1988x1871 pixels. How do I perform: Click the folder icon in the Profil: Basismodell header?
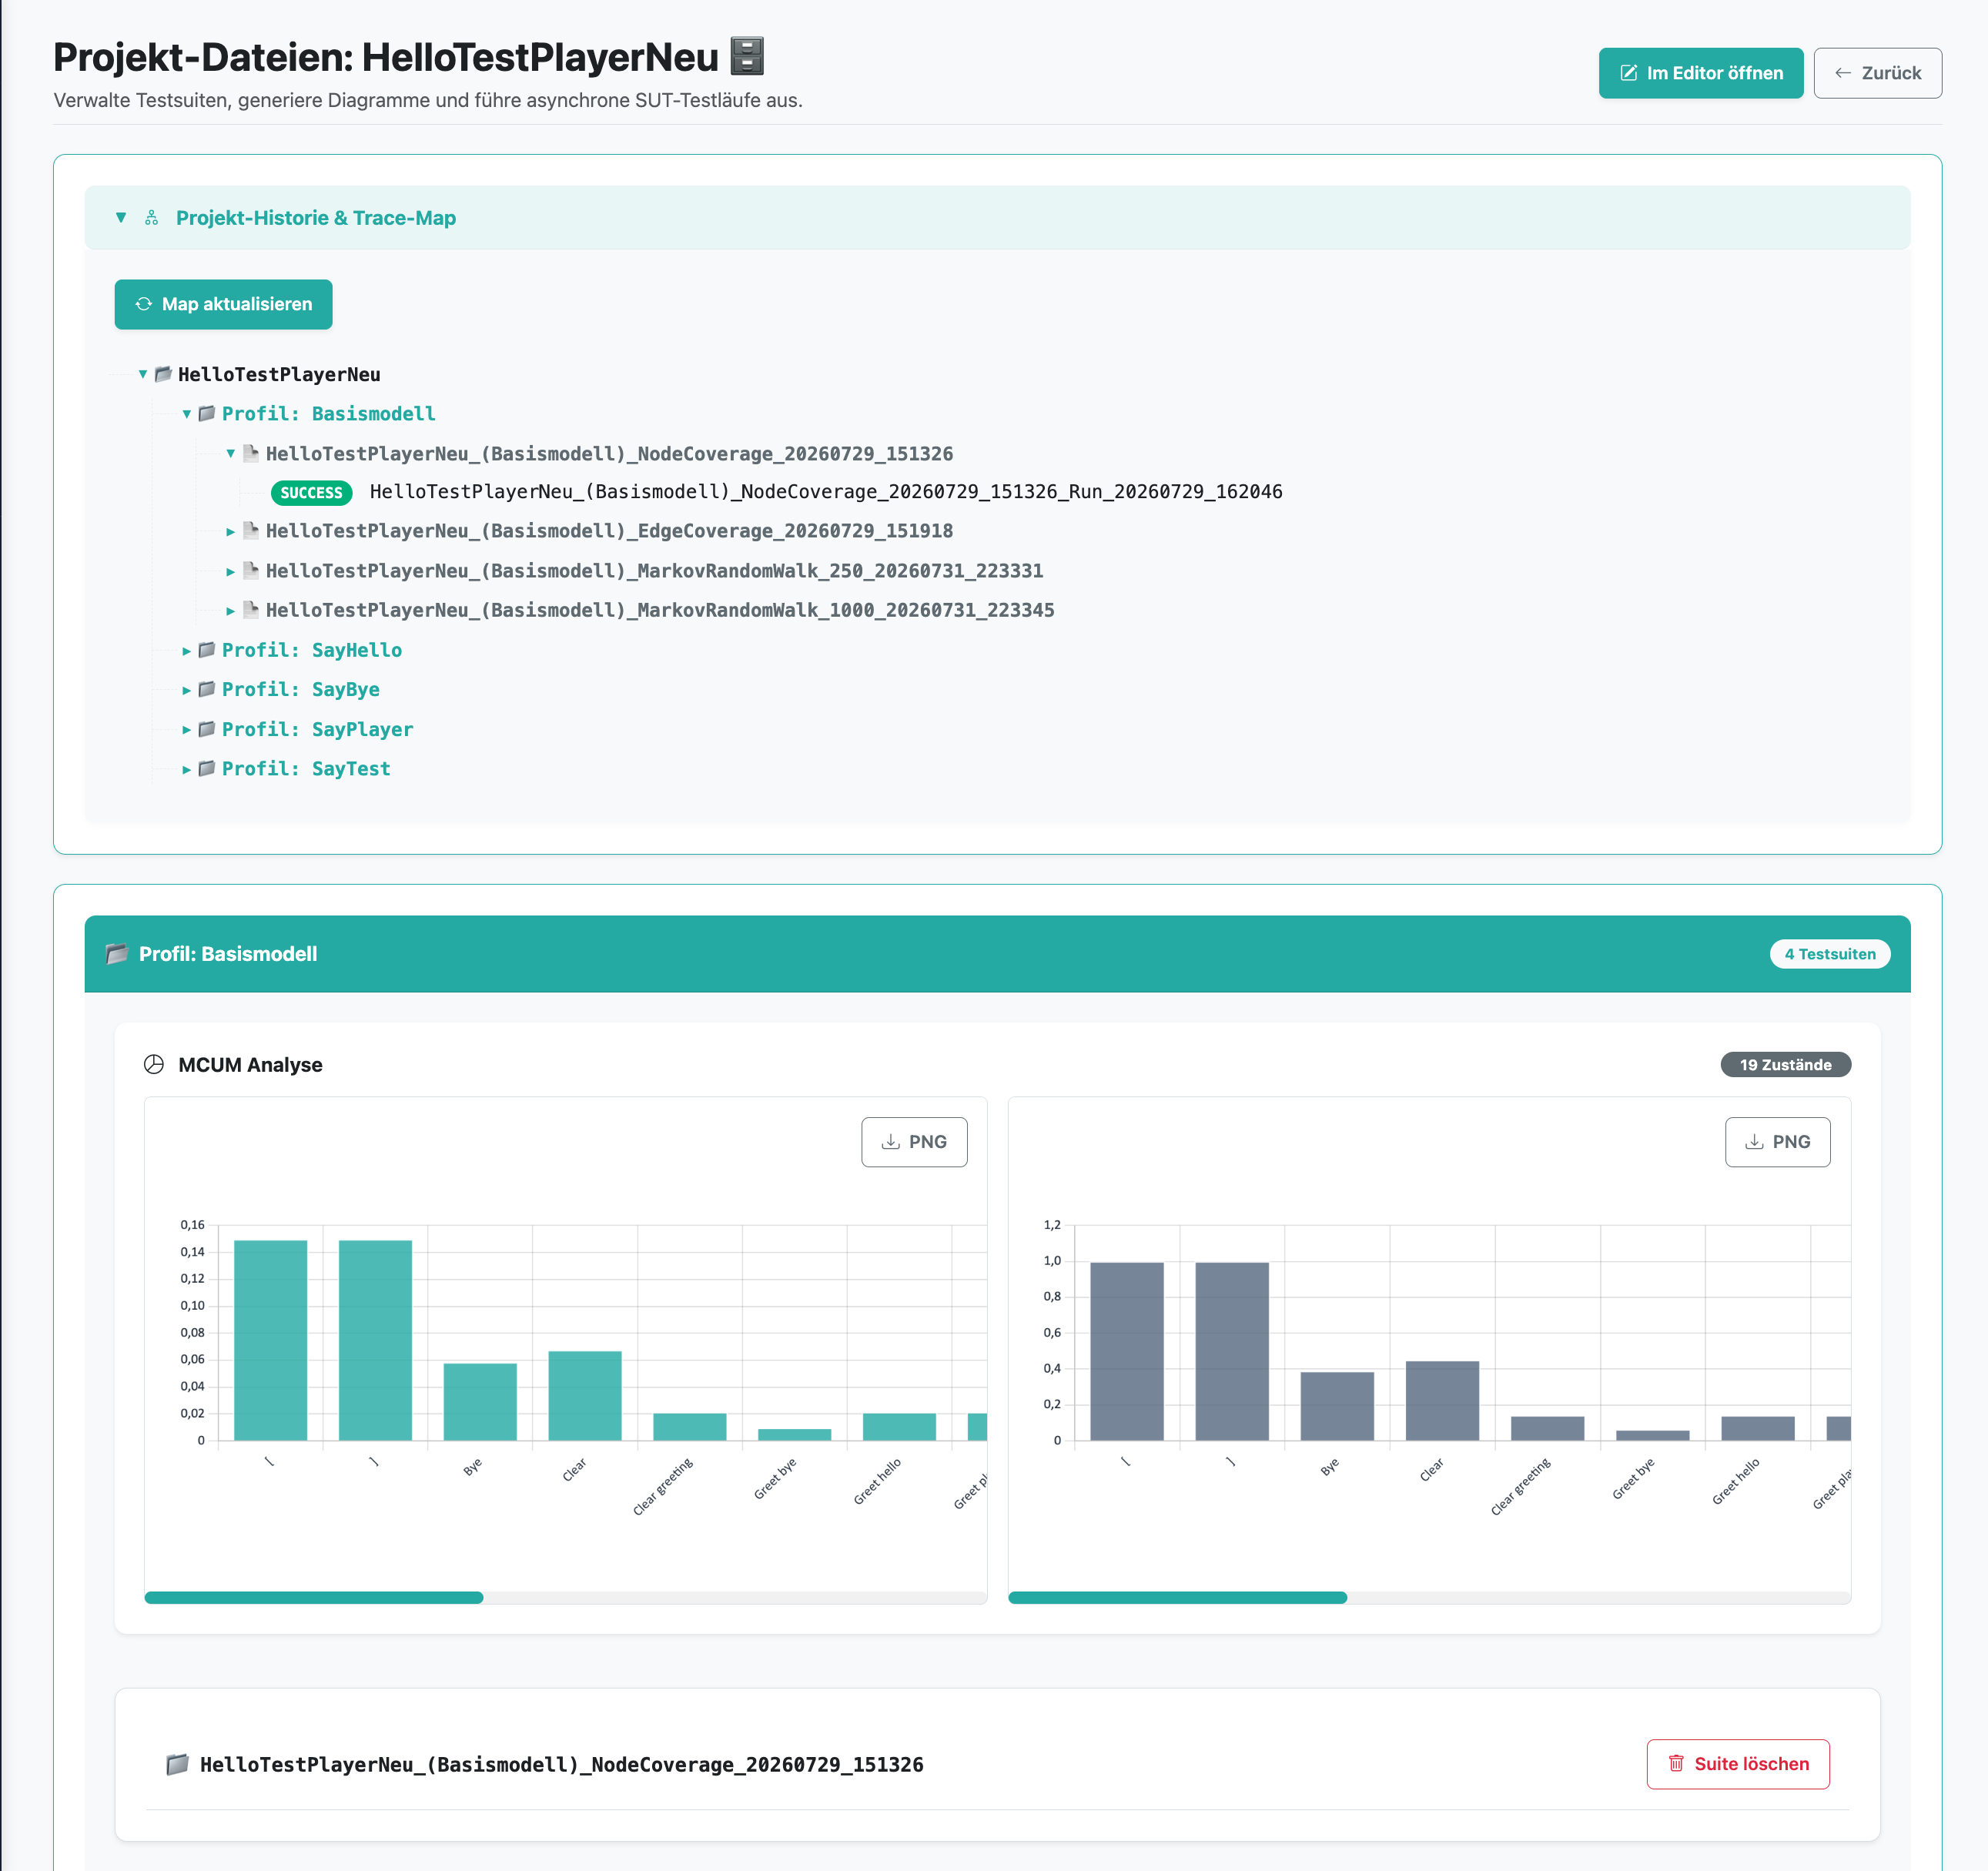117,954
